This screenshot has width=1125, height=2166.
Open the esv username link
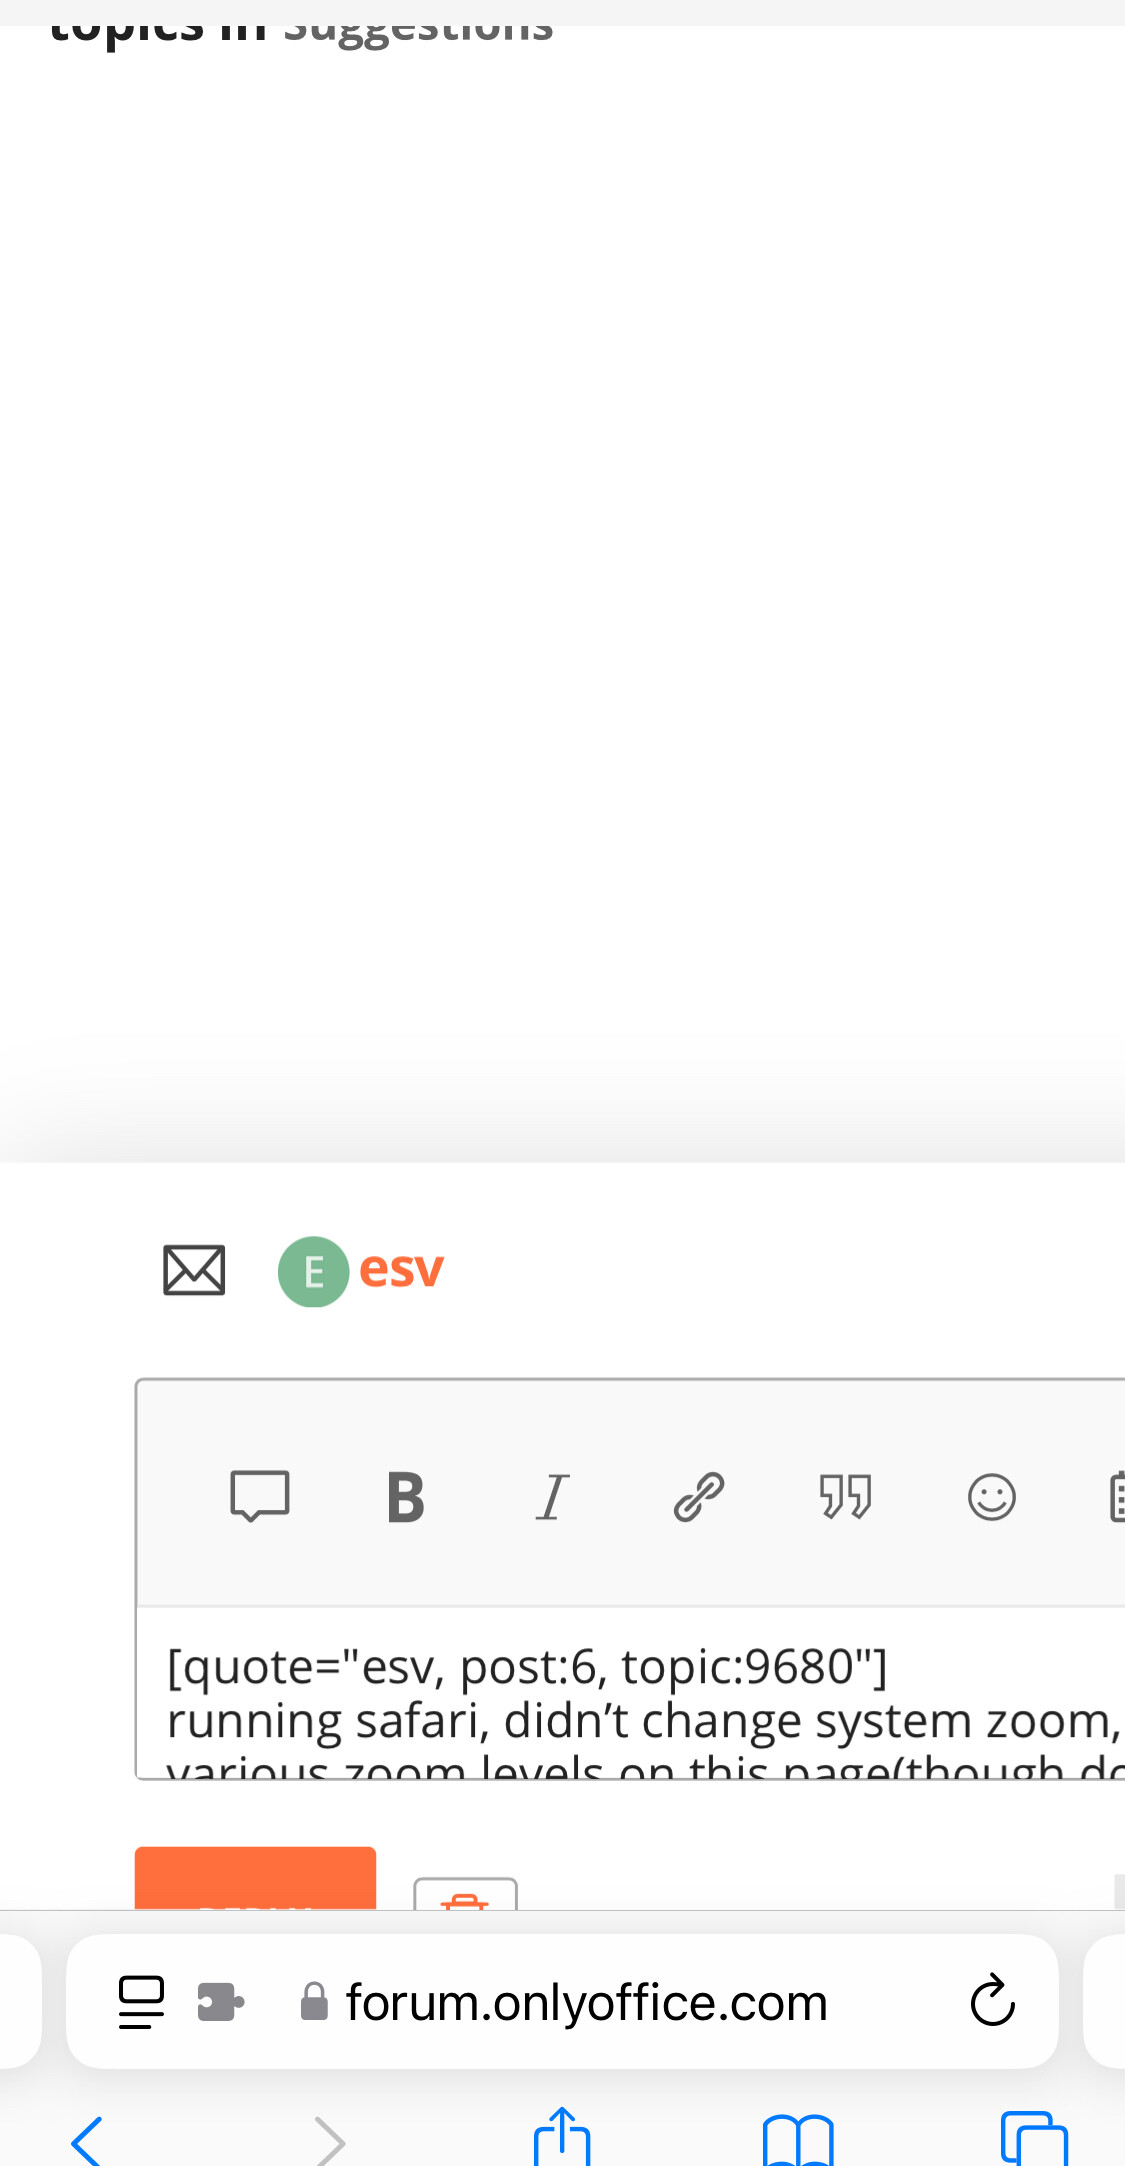pos(401,1270)
